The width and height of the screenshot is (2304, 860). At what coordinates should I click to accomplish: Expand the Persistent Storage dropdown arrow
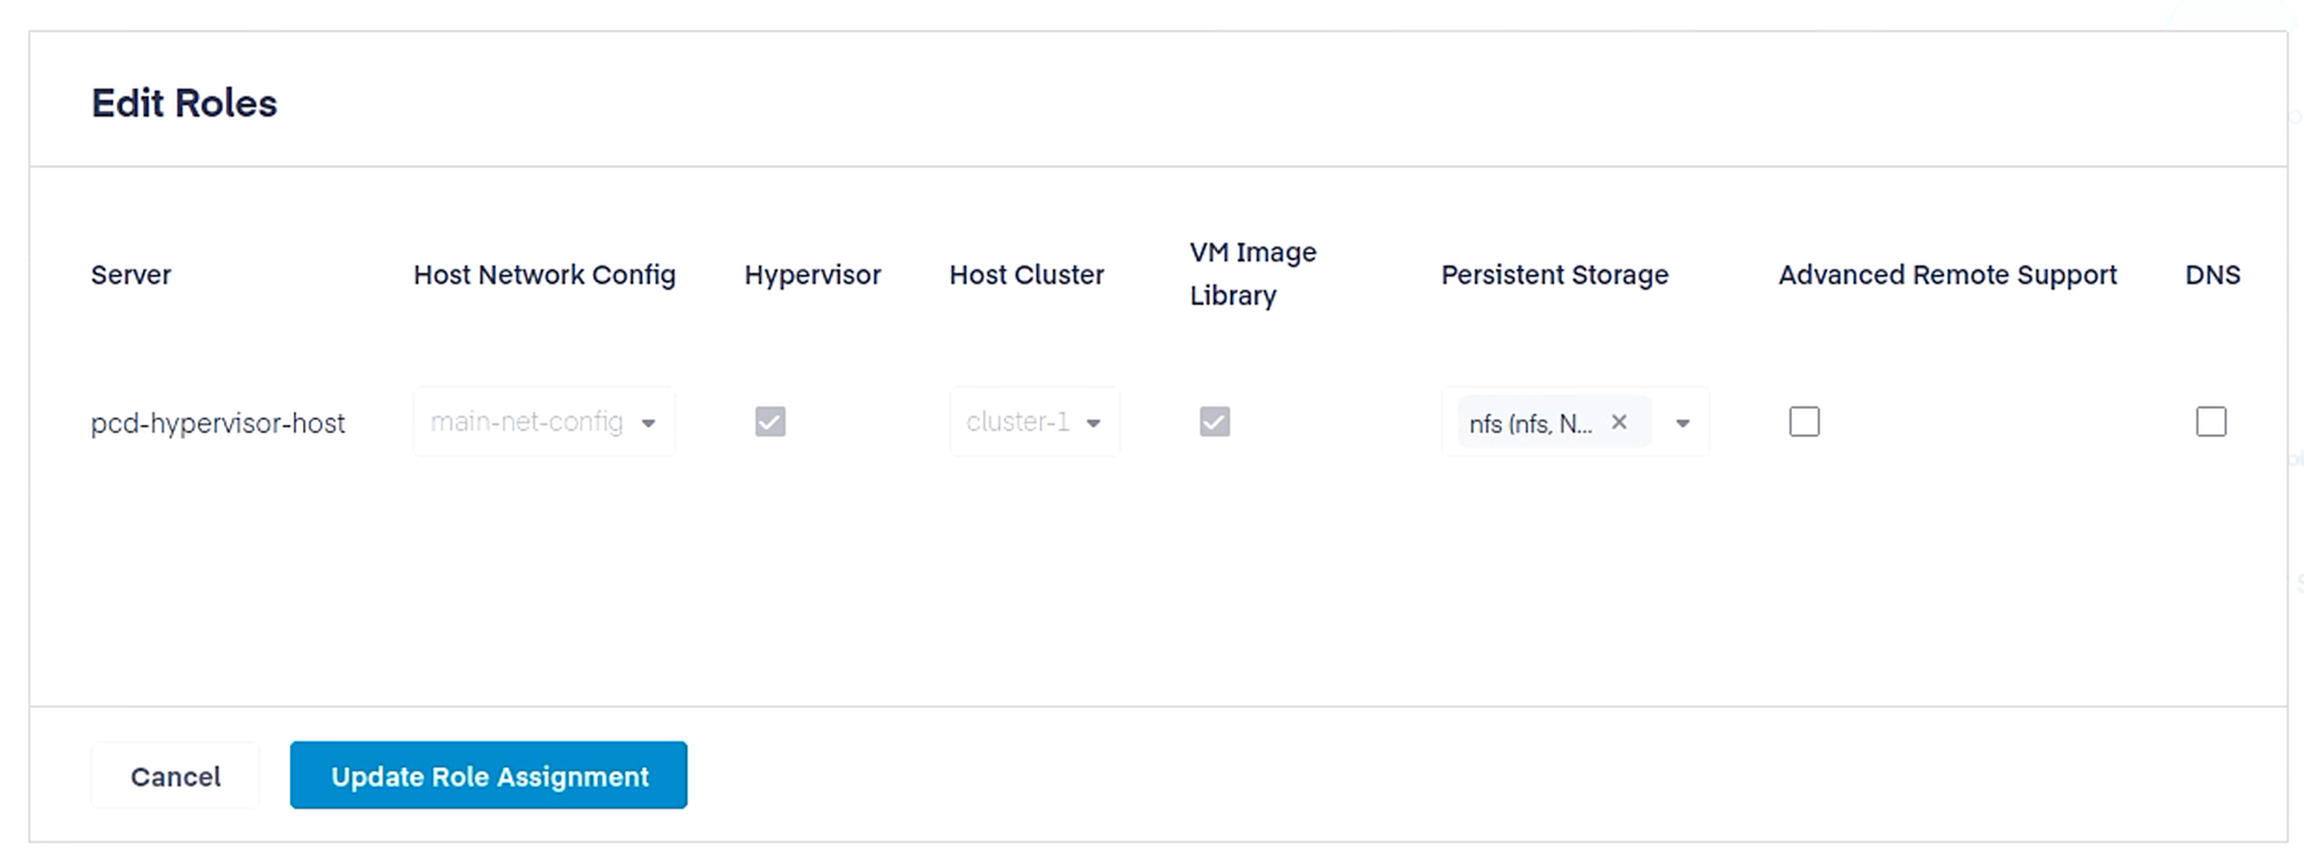click(x=1683, y=423)
